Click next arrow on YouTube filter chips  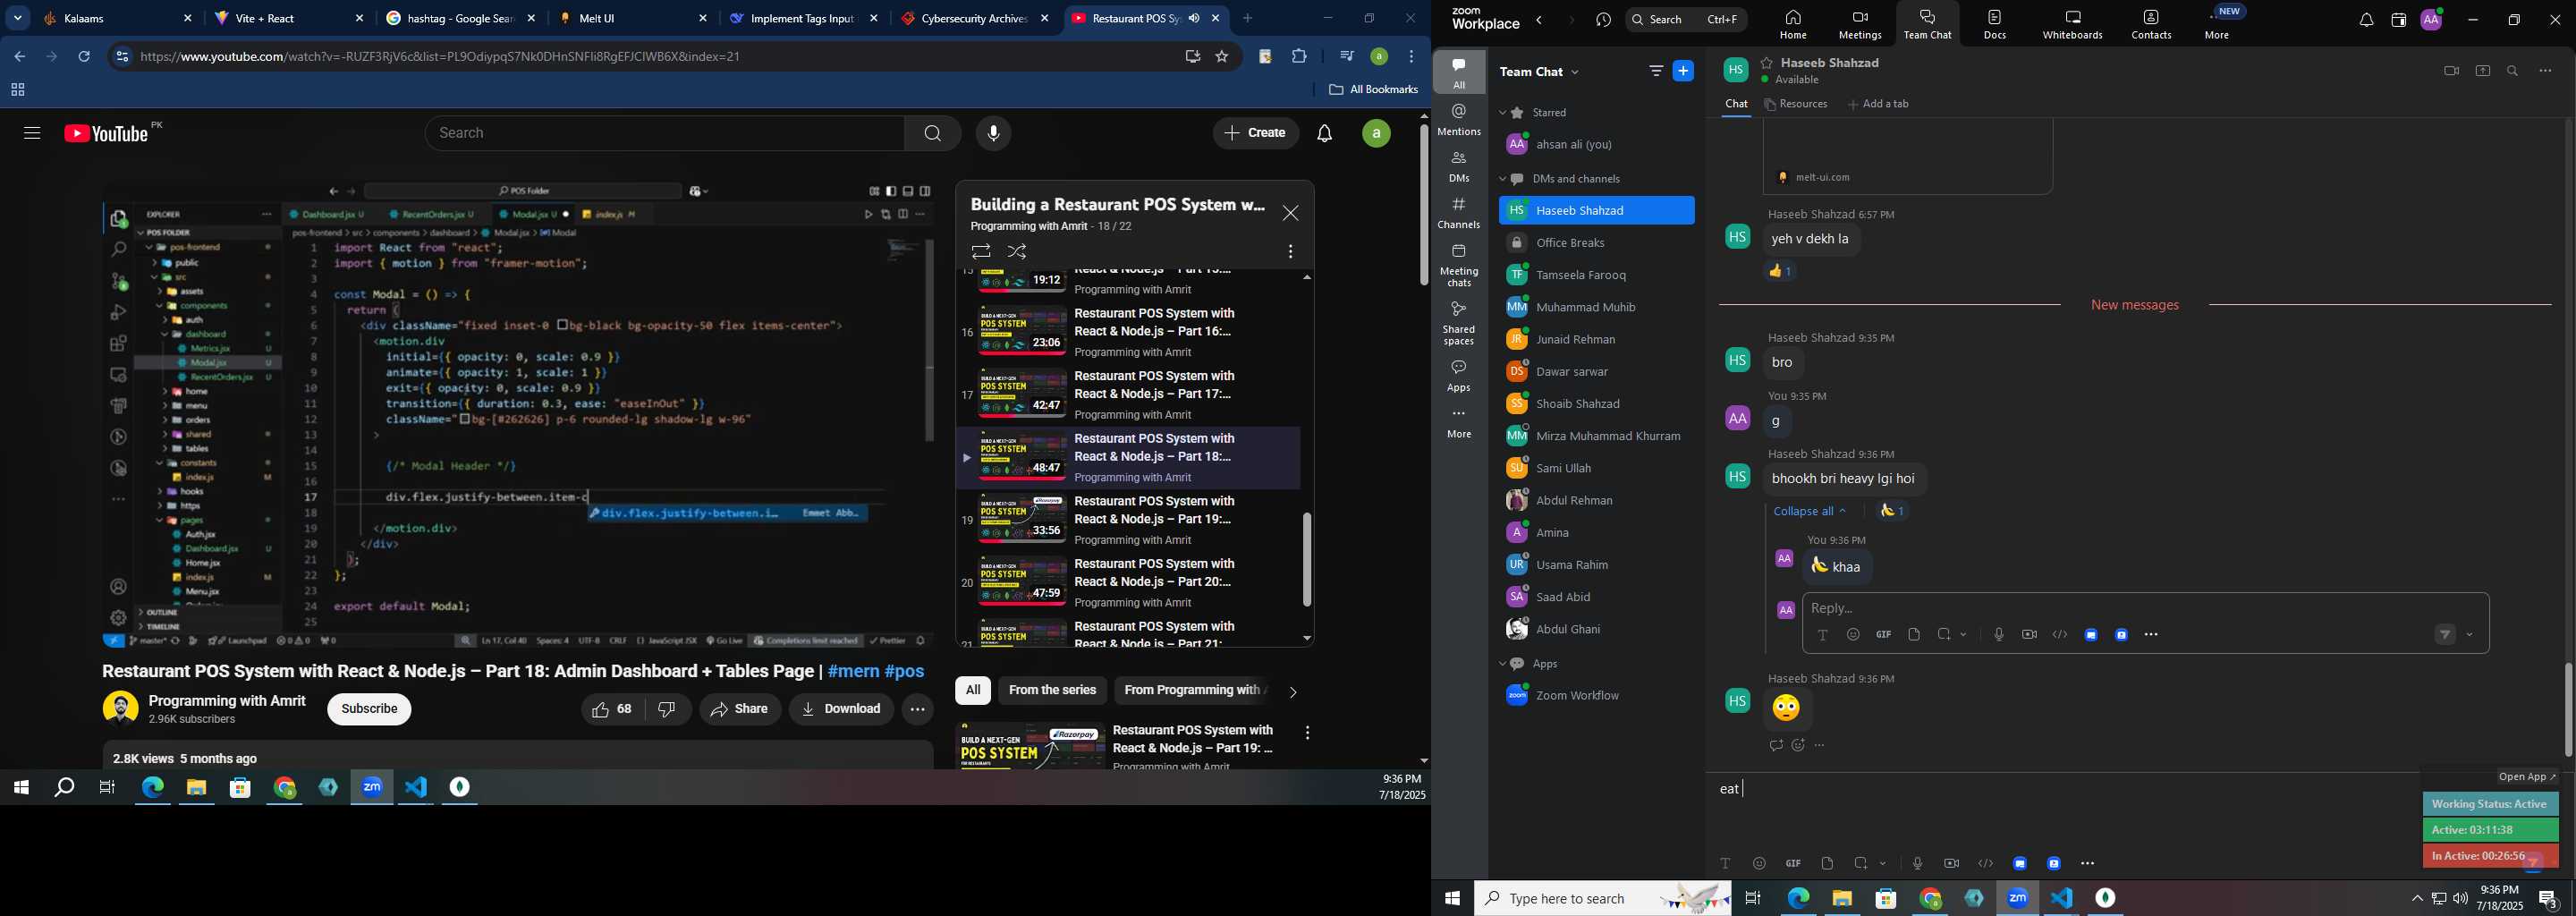pyautogui.click(x=1292, y=692)
